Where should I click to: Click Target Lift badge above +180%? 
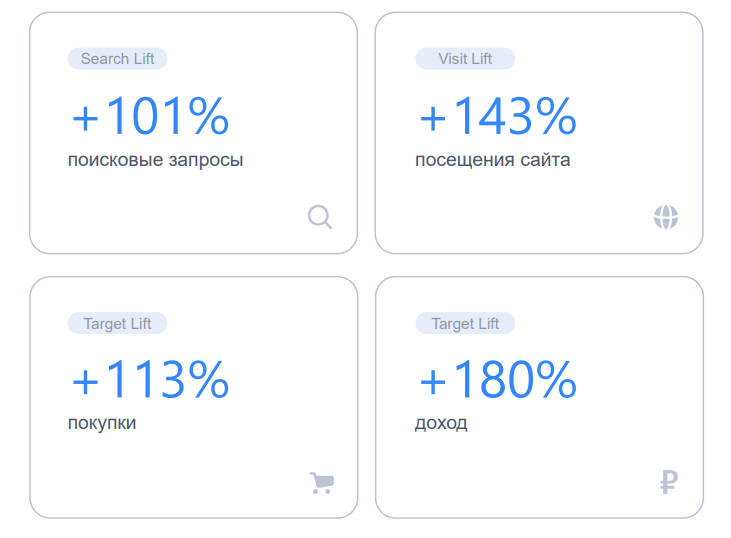465,323
